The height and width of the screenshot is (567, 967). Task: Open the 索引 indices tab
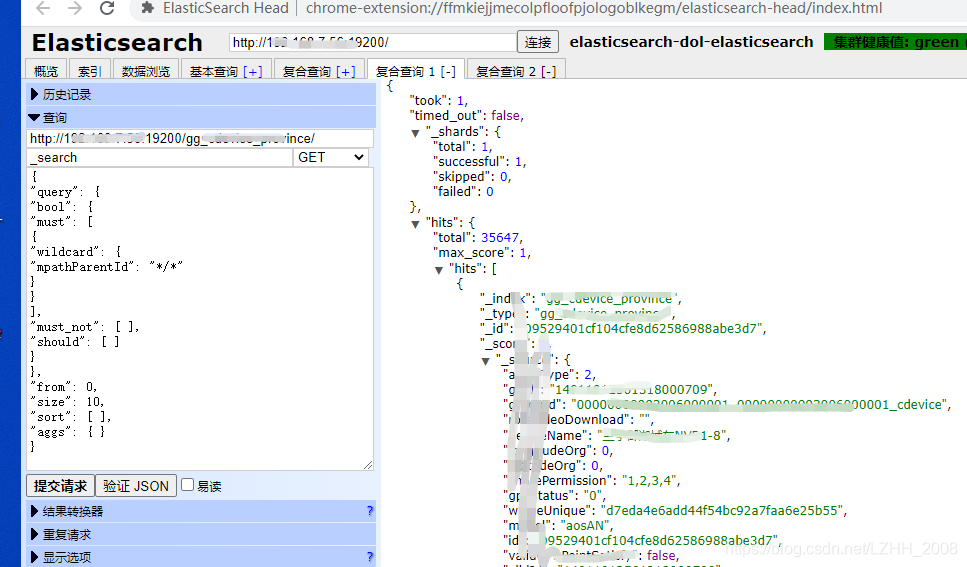click(89, 71)
